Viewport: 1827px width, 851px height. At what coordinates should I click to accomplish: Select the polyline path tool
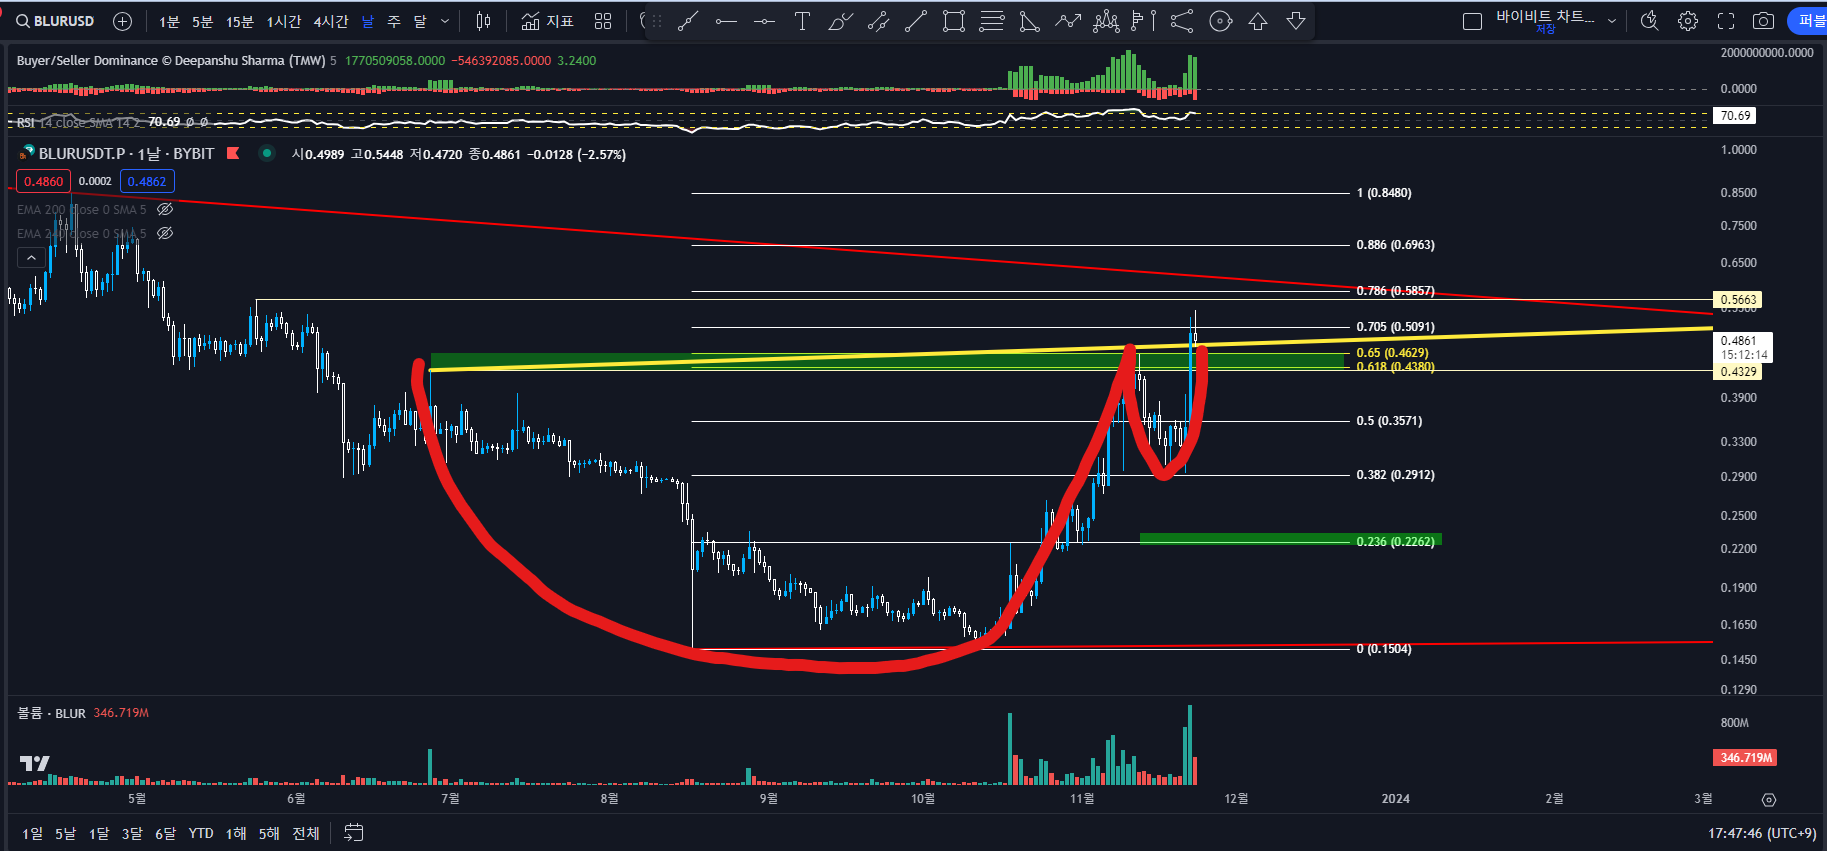[1068, 21]
